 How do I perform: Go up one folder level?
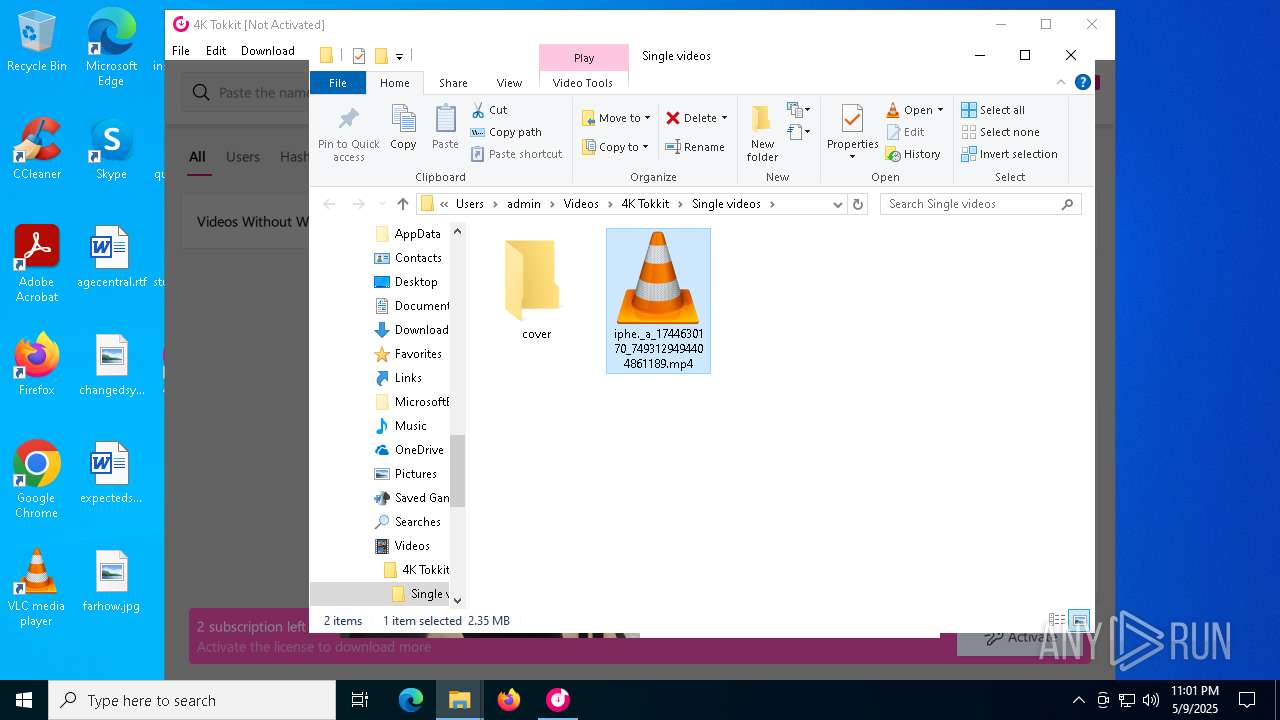tap(403, 204)
